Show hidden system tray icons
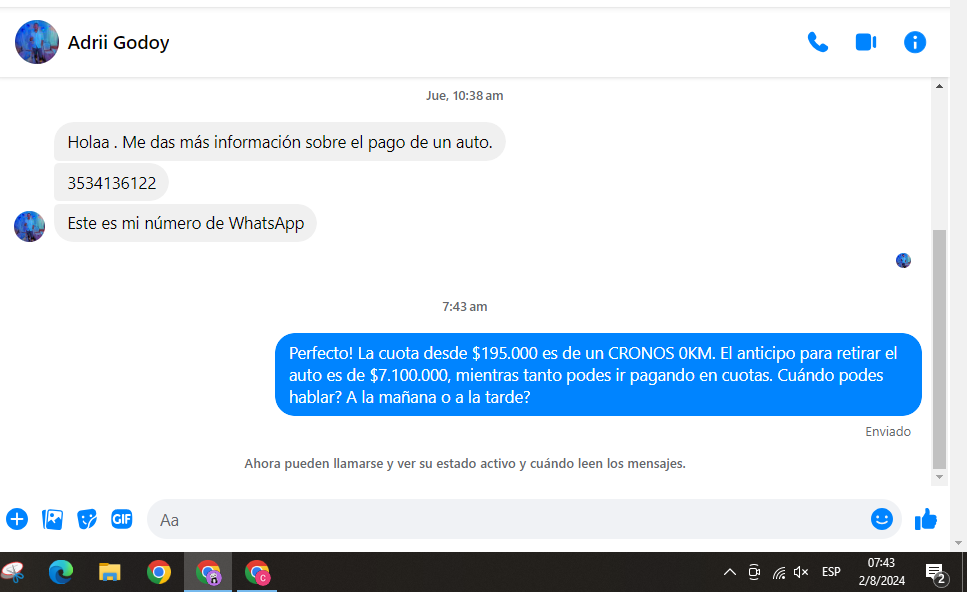The width and height of the screenshot is (967, 592). [x=730, y=572]
